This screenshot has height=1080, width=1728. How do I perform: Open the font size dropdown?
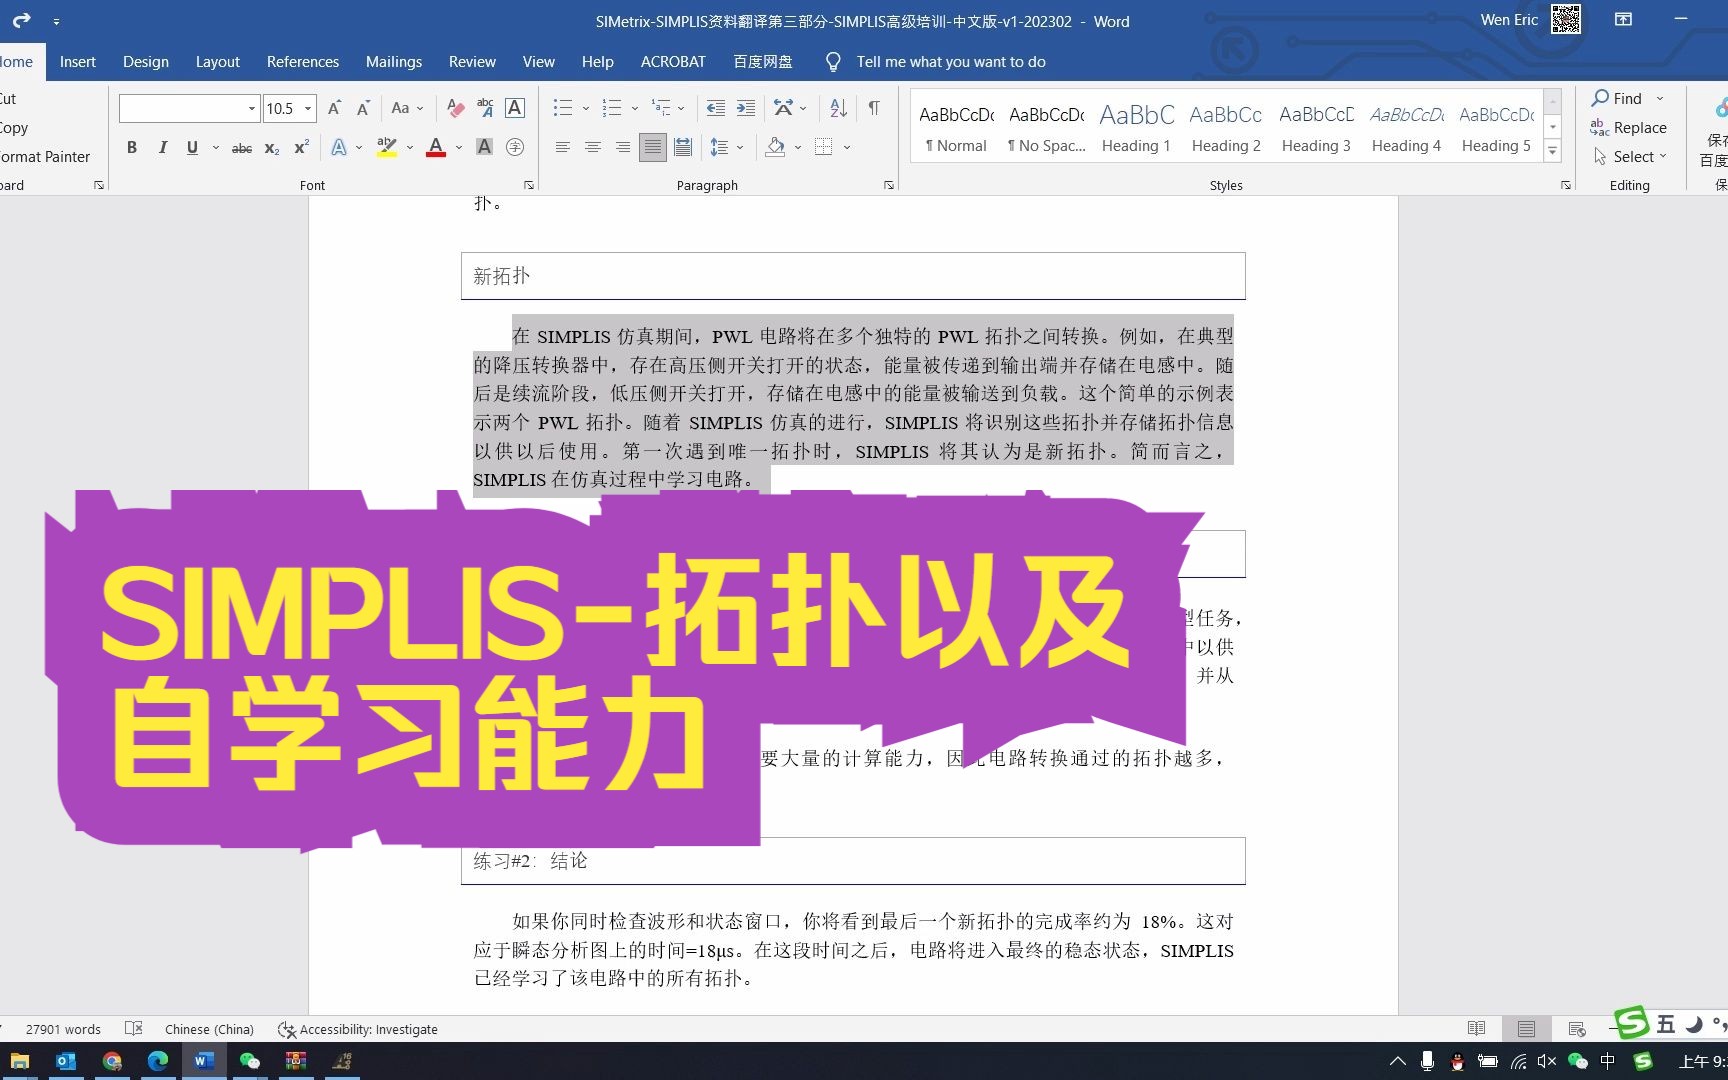[x=308, y=108]
